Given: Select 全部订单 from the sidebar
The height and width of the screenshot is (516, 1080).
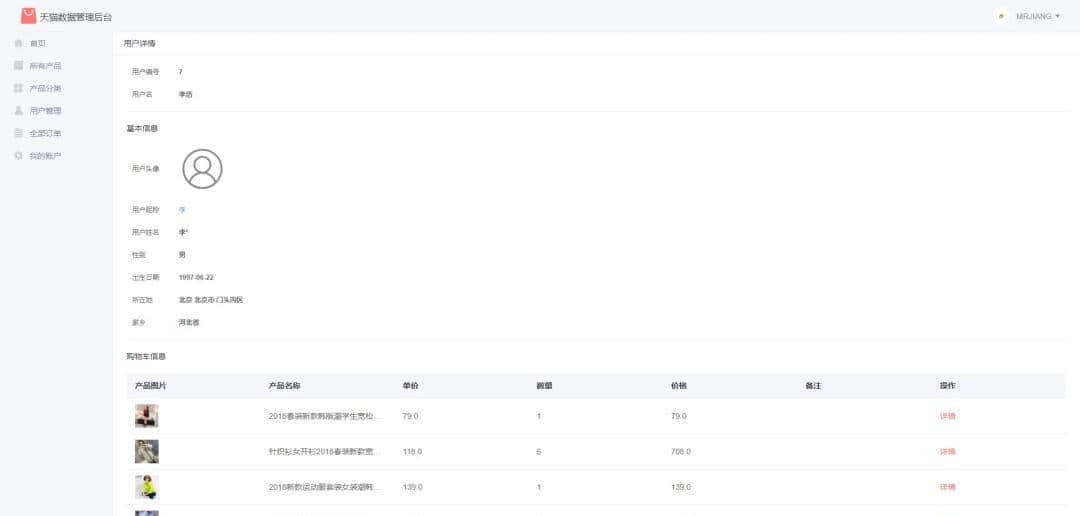Looking at the screenshot, I should tap(45, 133).
